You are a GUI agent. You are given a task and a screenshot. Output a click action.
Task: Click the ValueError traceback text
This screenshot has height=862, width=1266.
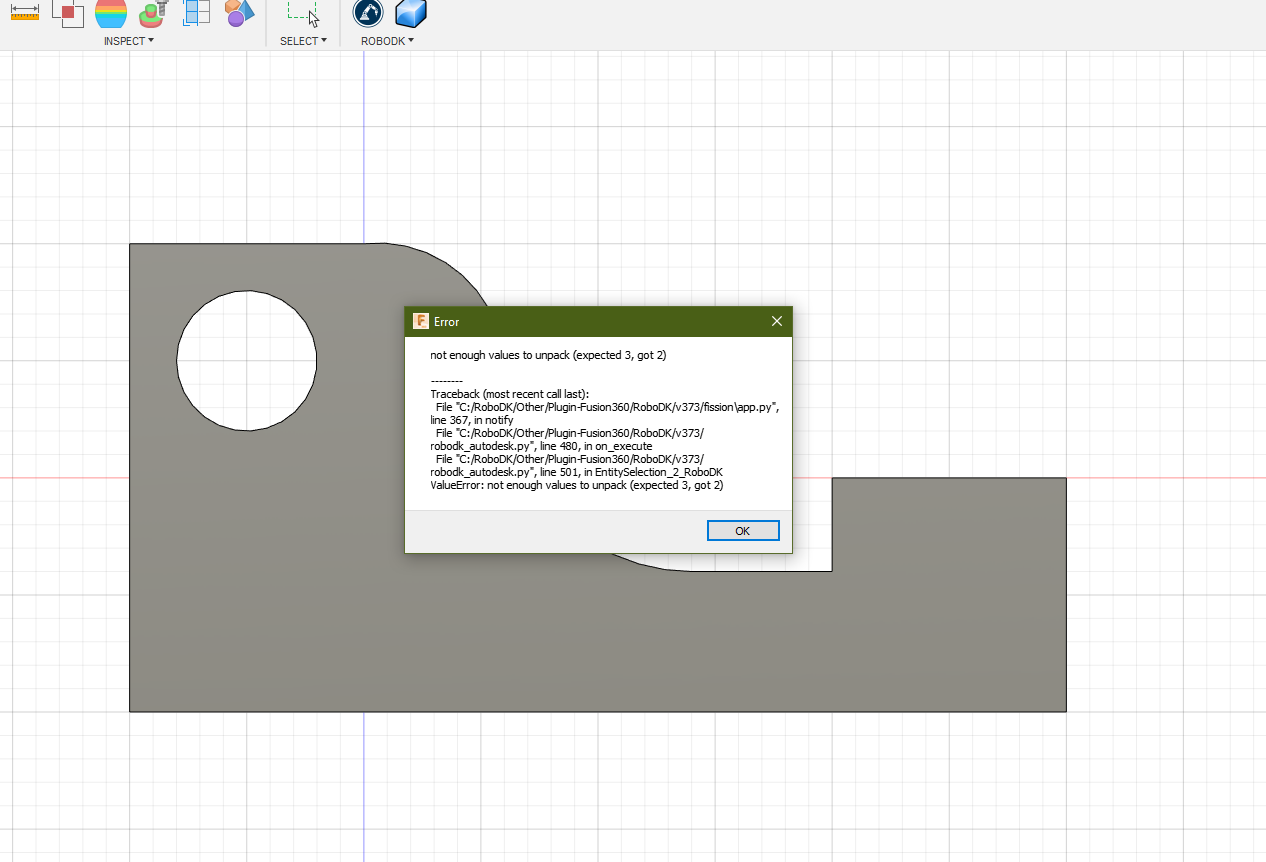pyautogui.click(x=576, y=485)
